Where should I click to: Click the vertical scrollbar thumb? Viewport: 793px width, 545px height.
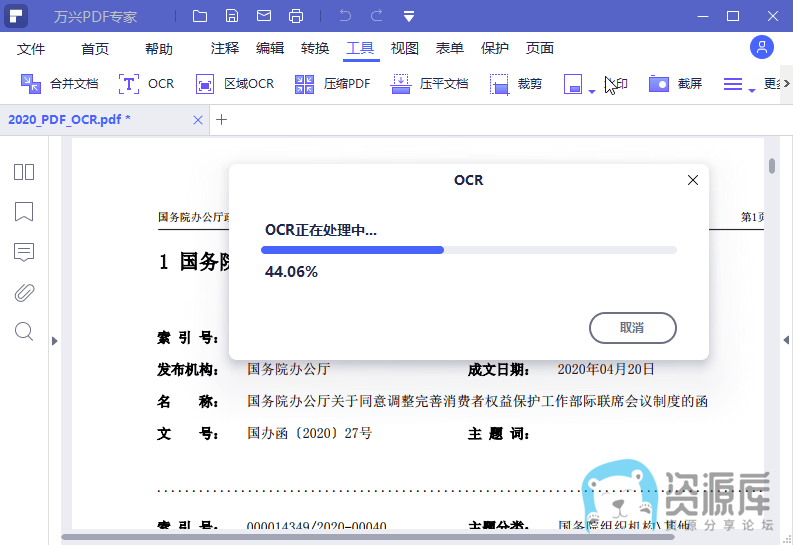click(x=772, y=166)
